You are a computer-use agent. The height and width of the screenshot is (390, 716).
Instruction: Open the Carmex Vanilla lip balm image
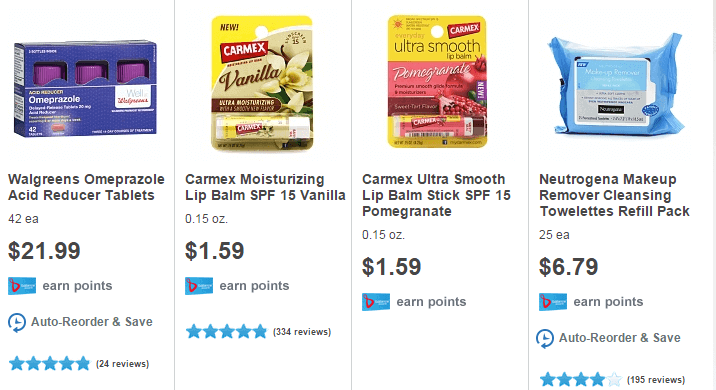click(262, 83)
